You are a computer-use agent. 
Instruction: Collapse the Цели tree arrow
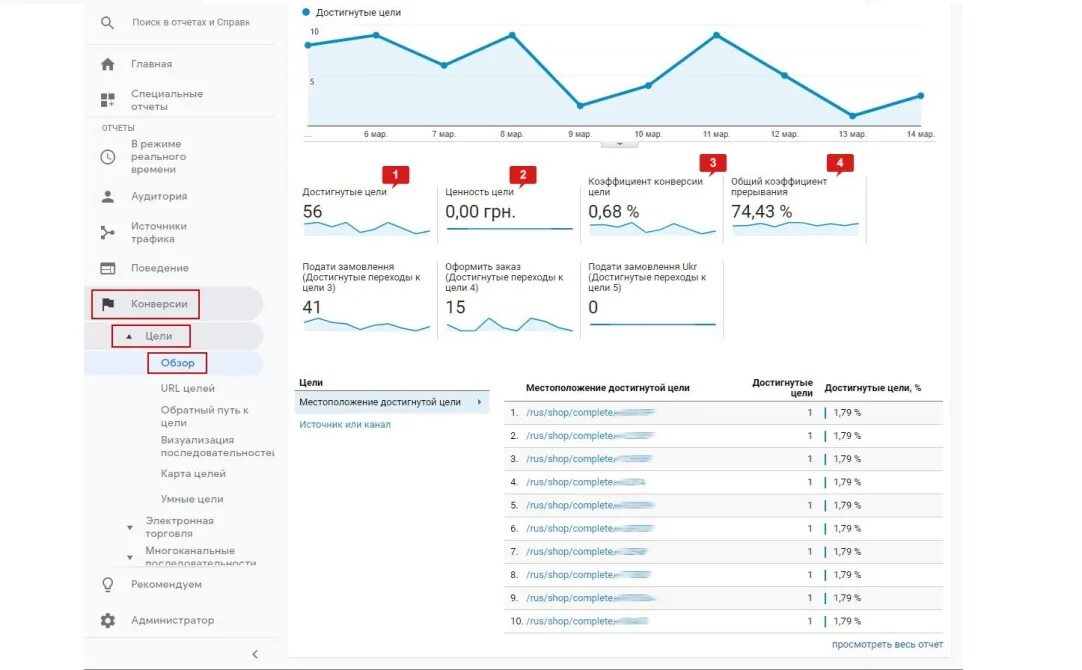point(128,337)
